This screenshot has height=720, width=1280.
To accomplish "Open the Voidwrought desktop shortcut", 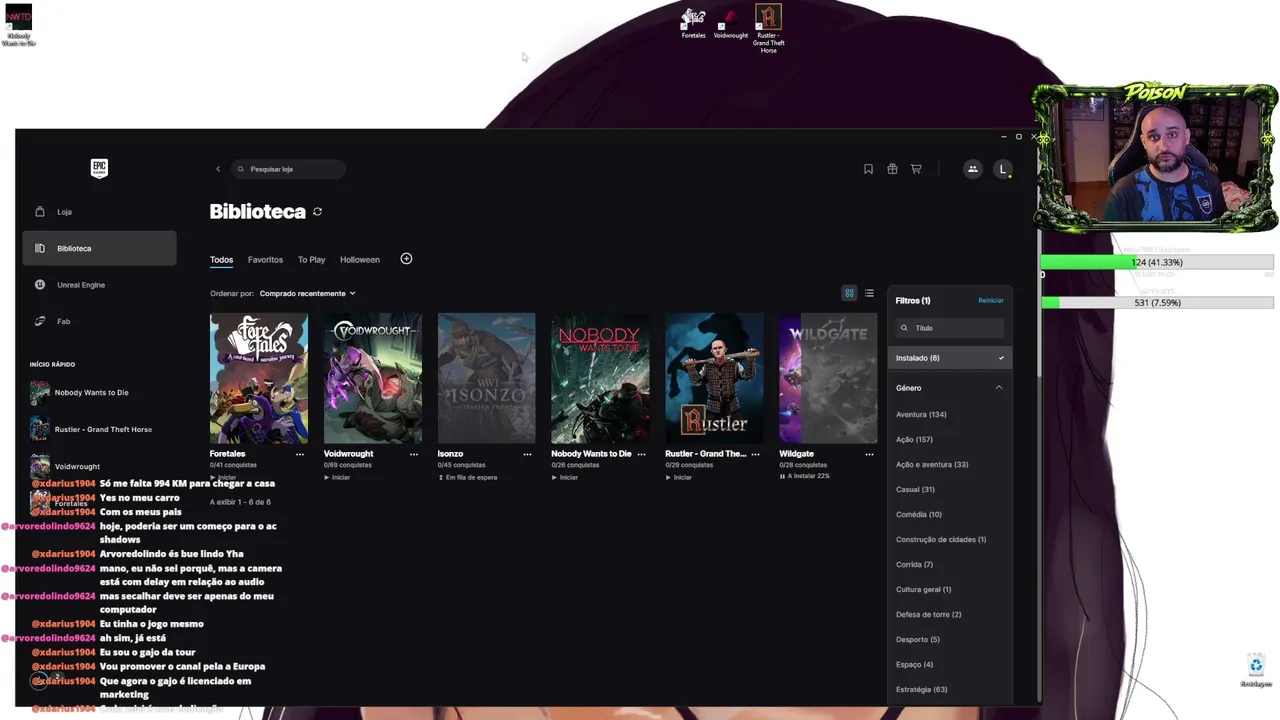I will click(731, 23).
